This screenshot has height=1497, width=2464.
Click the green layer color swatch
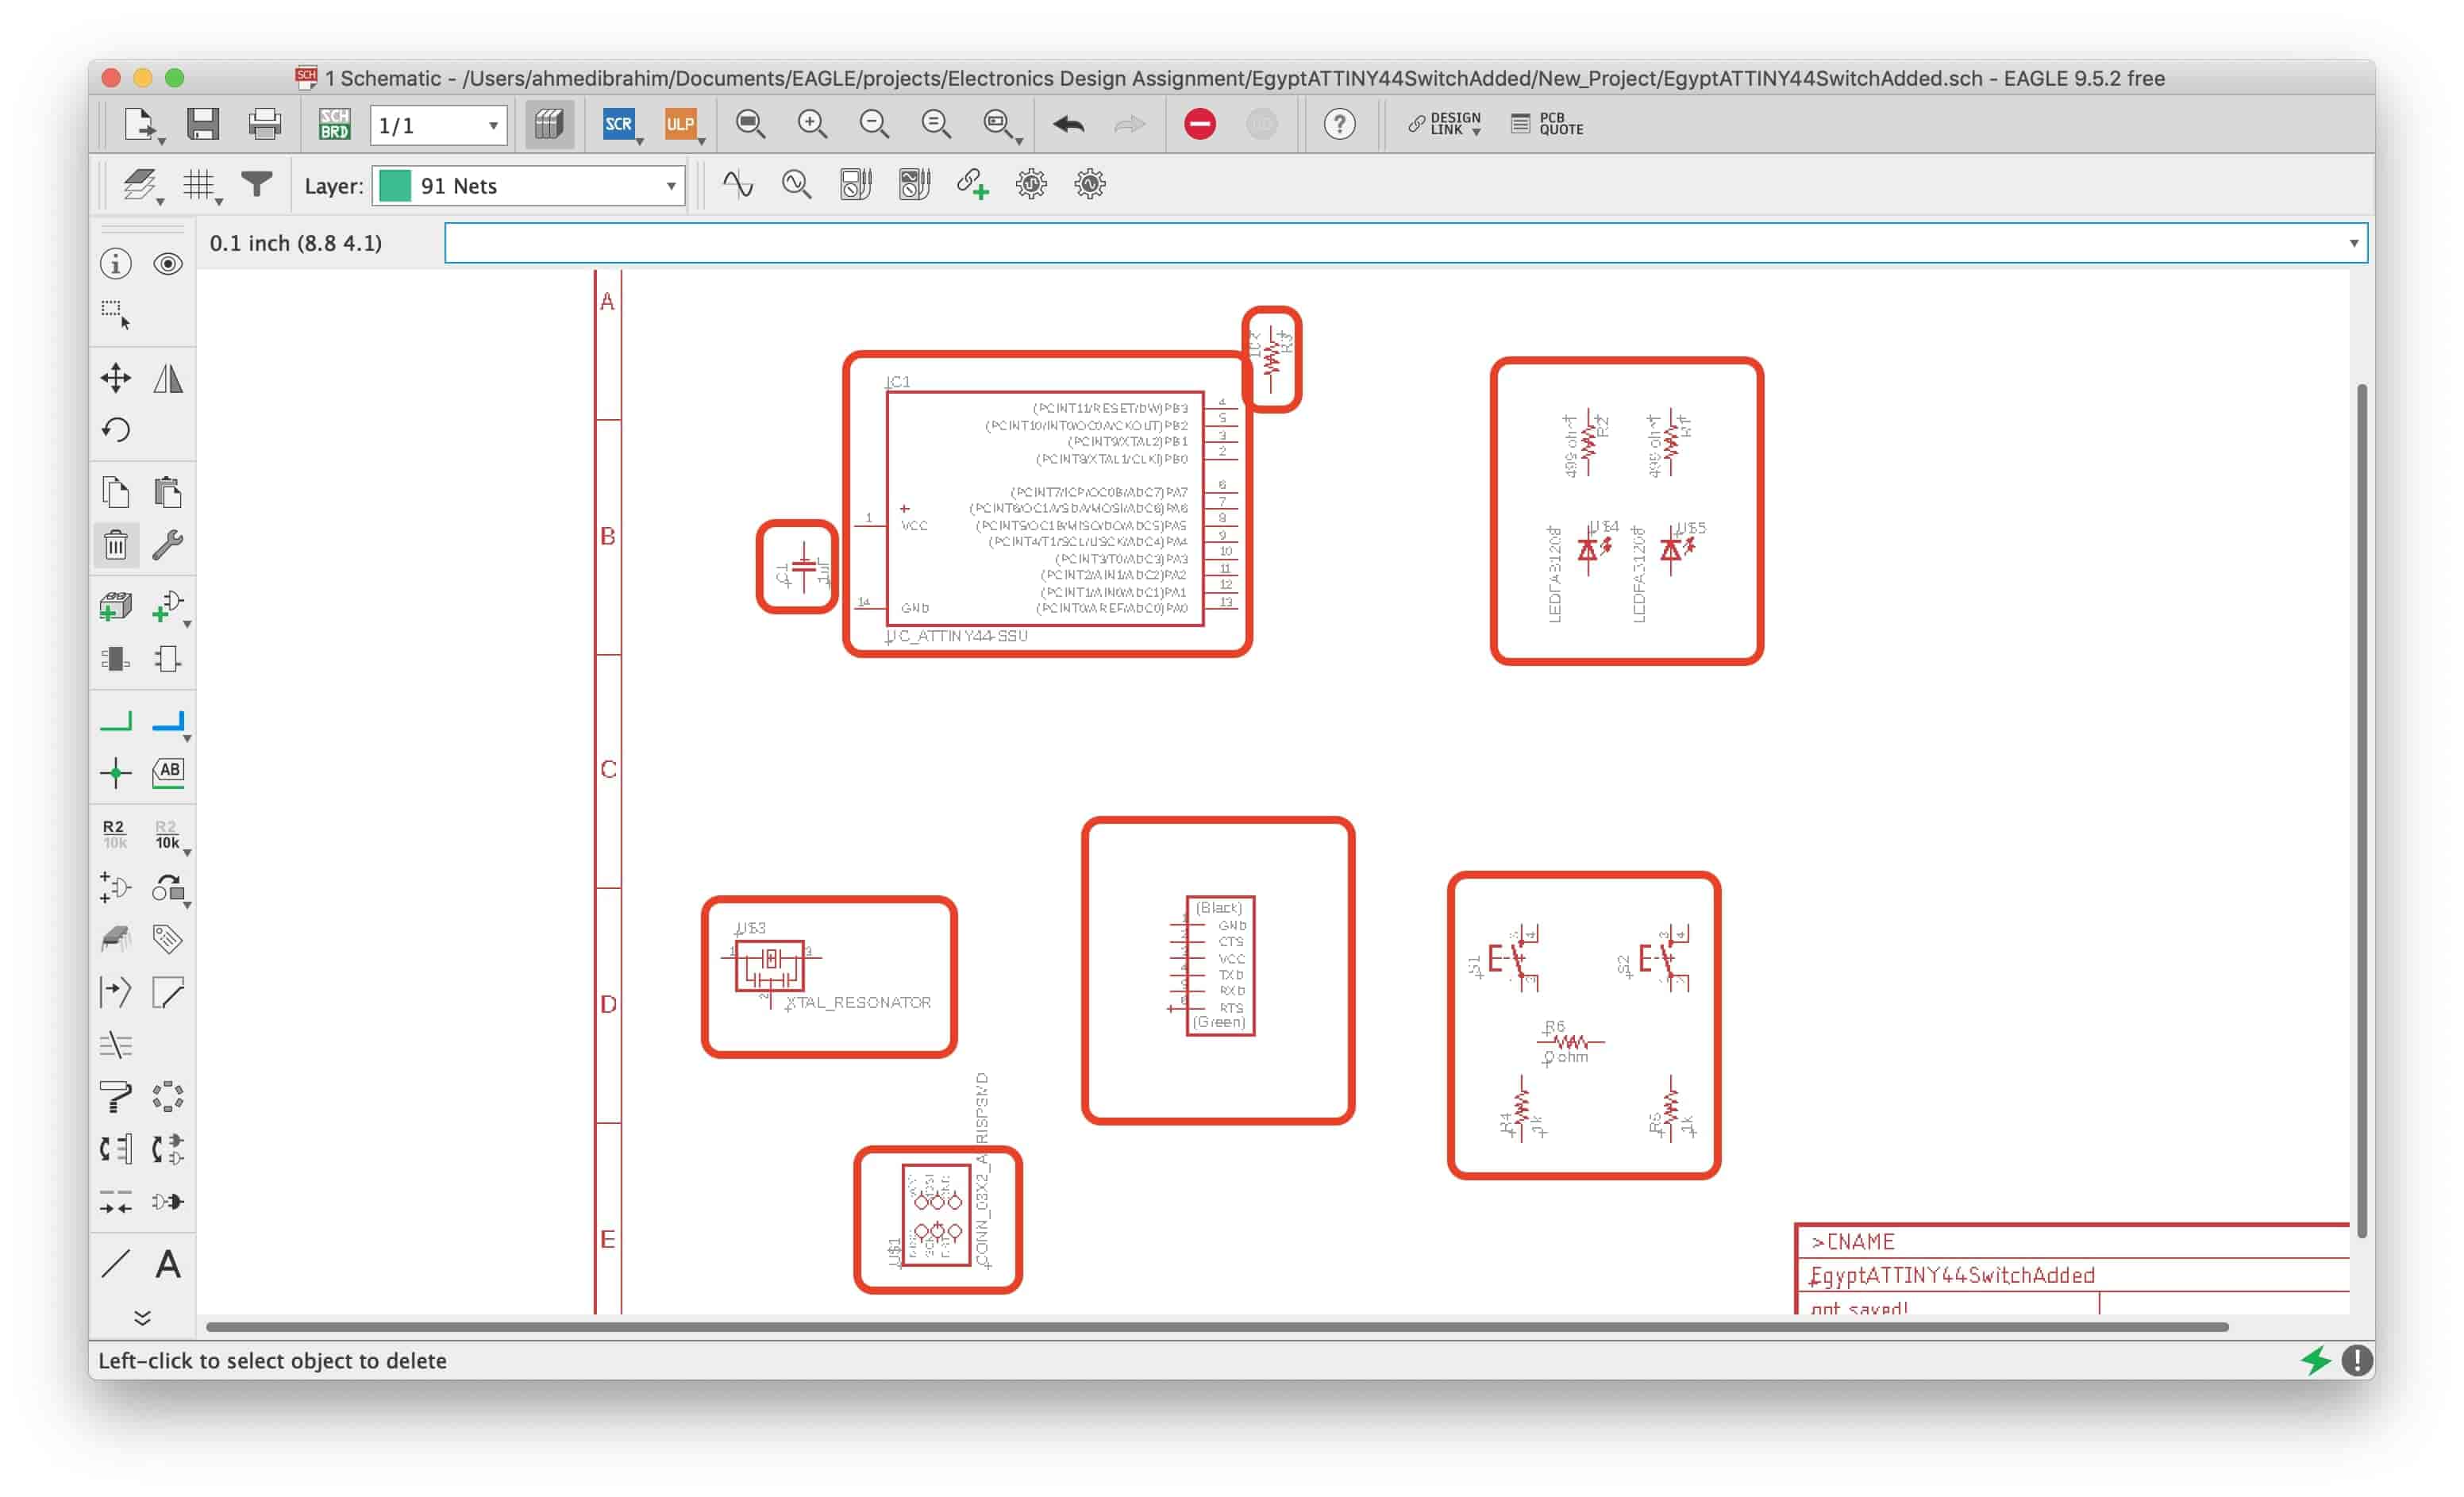(x=395, y=186)
